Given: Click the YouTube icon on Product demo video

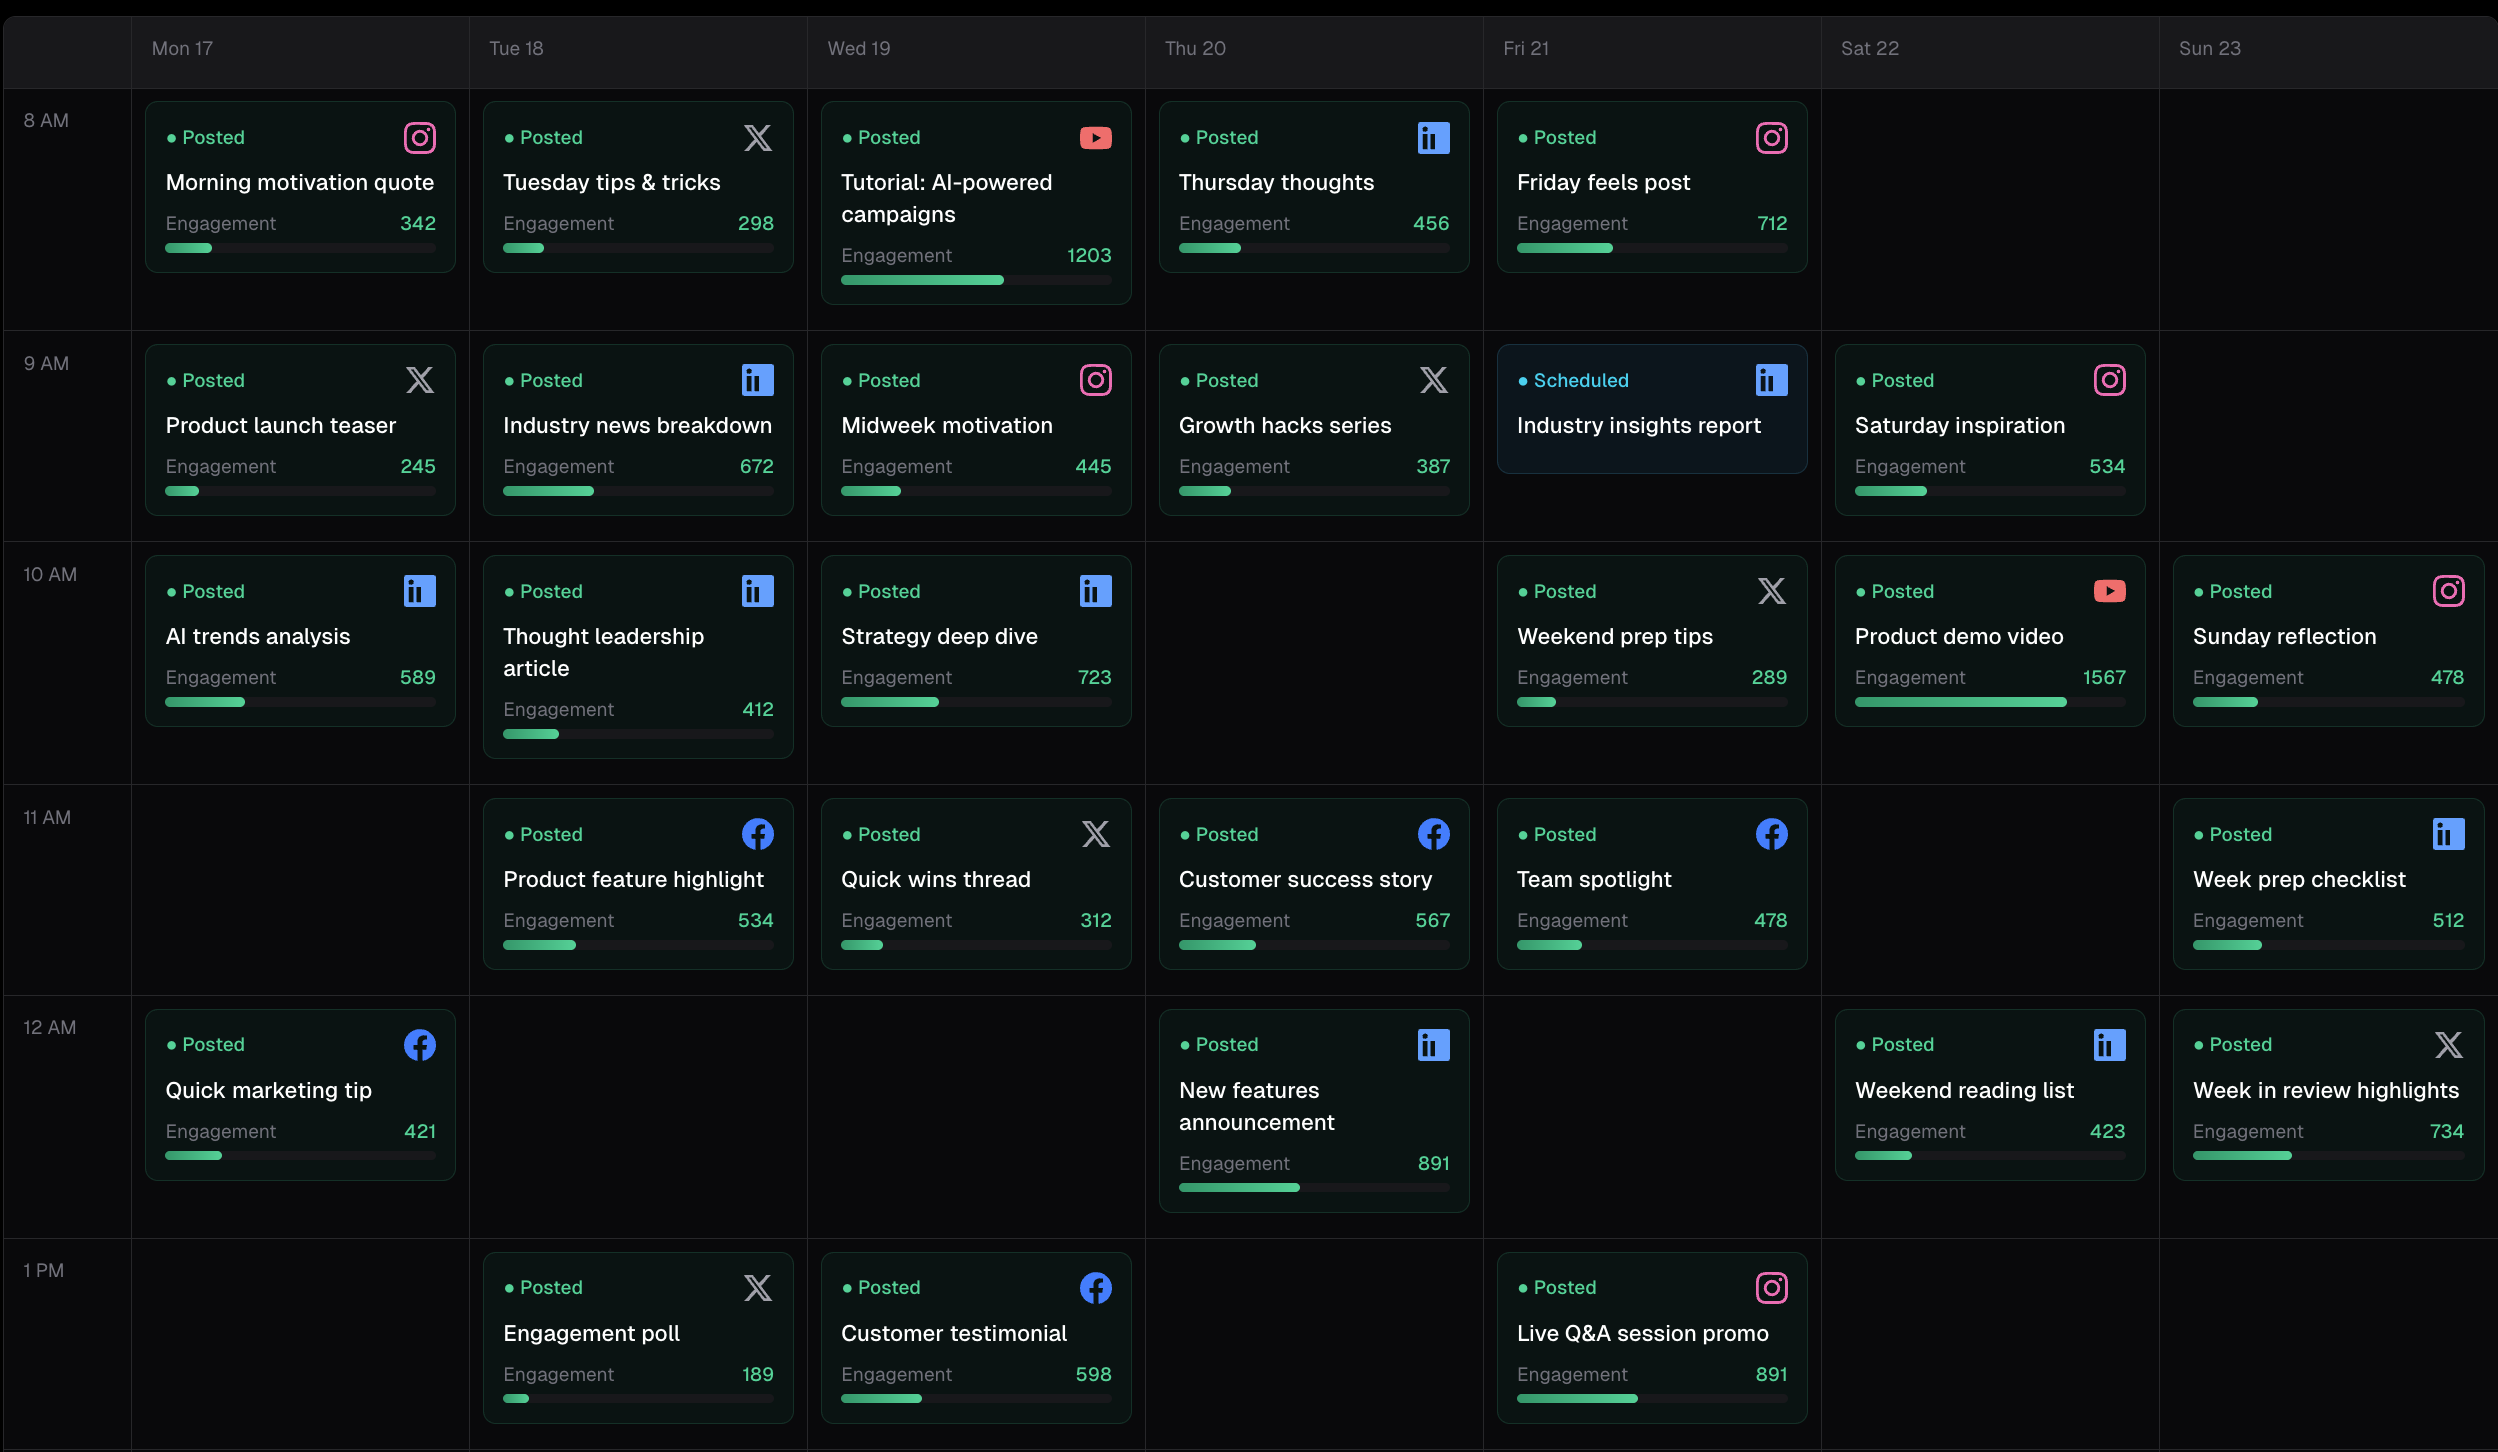Looking at the screenshot, I should pos(2109,591).
